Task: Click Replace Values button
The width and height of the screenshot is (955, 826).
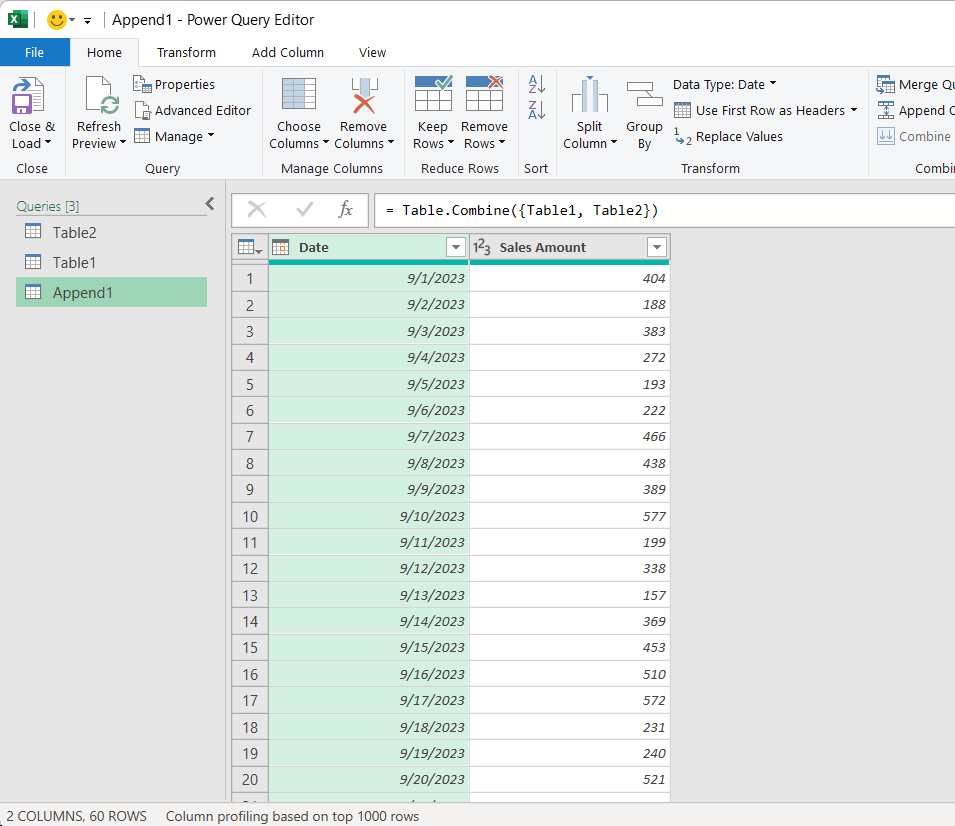Action: (x=728, y=137)
